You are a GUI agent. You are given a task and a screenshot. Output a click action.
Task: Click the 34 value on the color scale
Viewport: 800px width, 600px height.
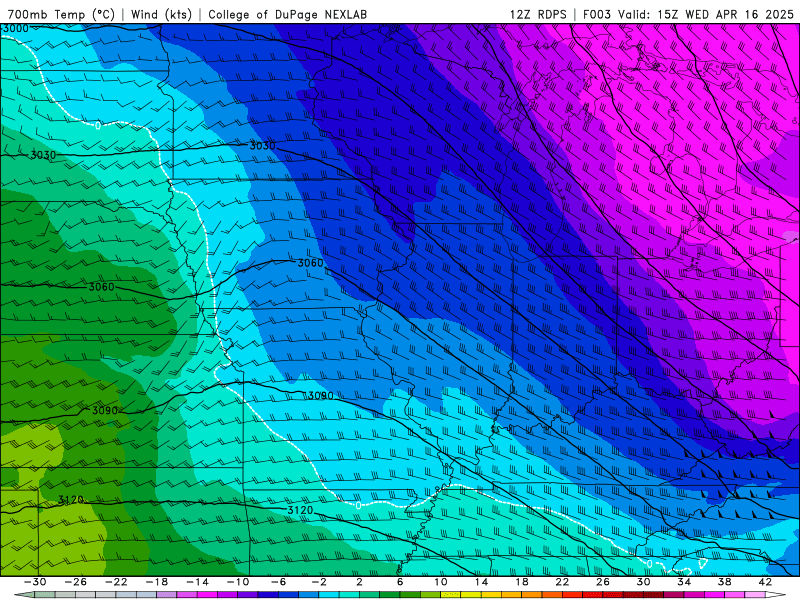coord(684,582)
